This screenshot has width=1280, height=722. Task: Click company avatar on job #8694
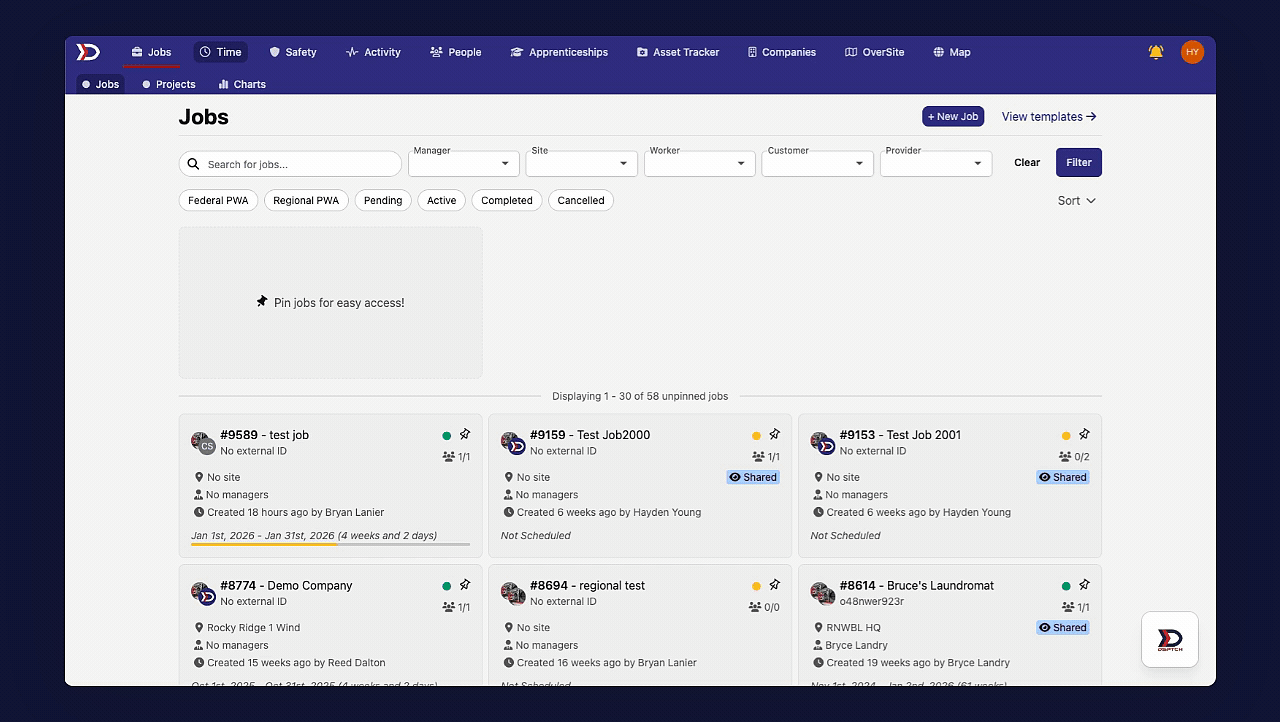[513, 594]
